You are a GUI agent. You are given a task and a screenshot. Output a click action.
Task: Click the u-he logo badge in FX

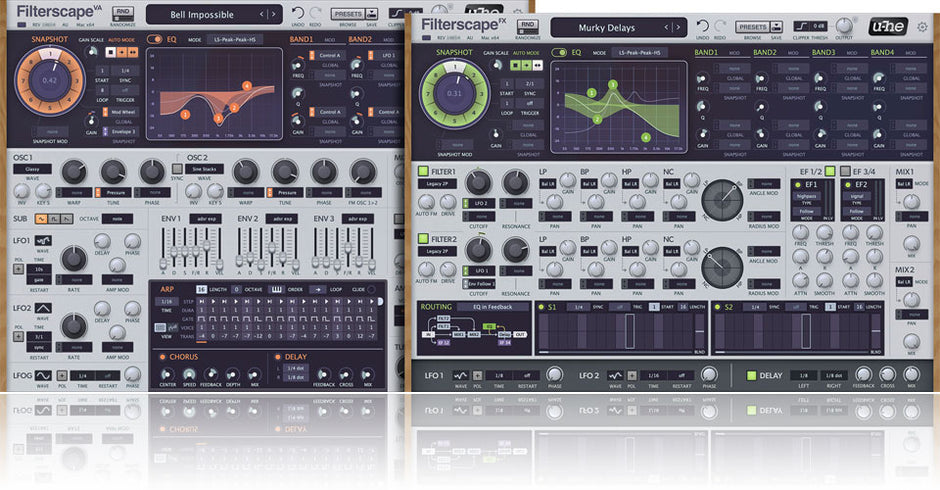(x=888, y=26)
